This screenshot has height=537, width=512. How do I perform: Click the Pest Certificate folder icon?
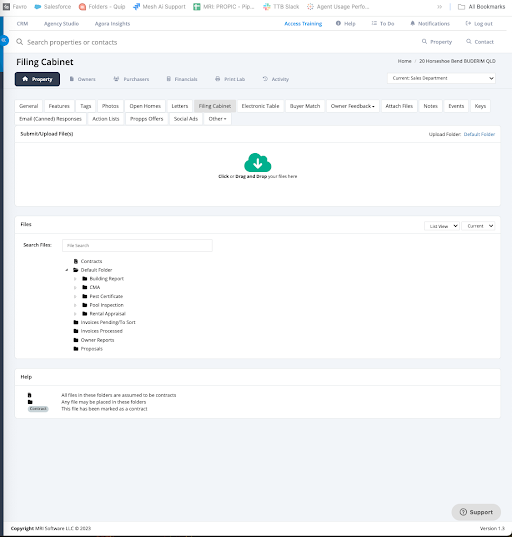(x=85, y=296)
